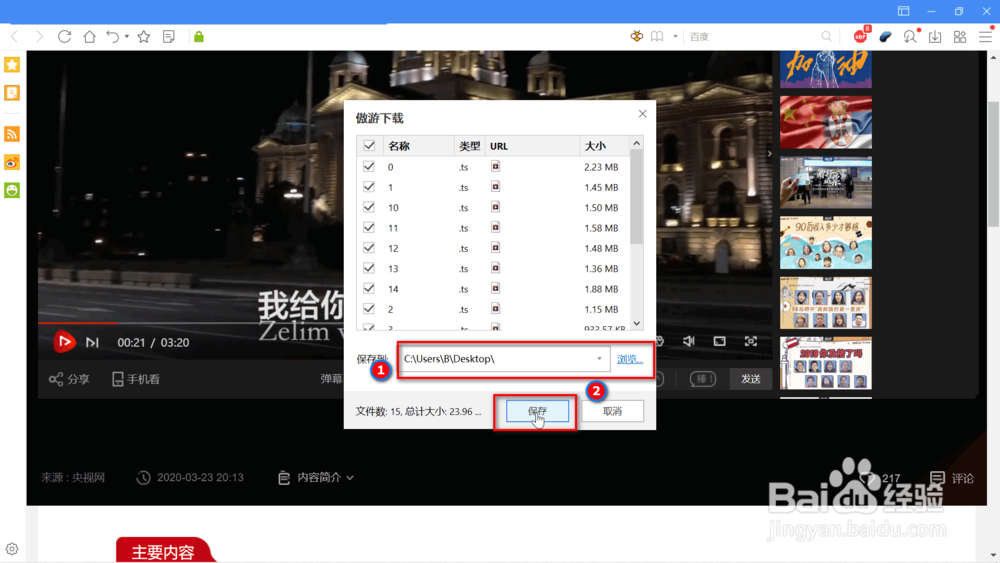
Task: Open sidebar settings gear icon
Action: [12, 549]
